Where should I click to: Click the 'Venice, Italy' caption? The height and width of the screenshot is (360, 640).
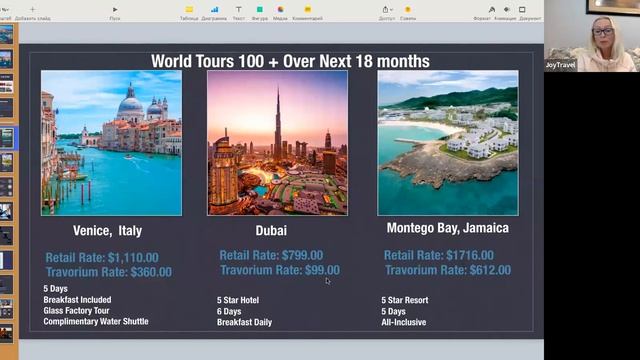coord(107,231)
